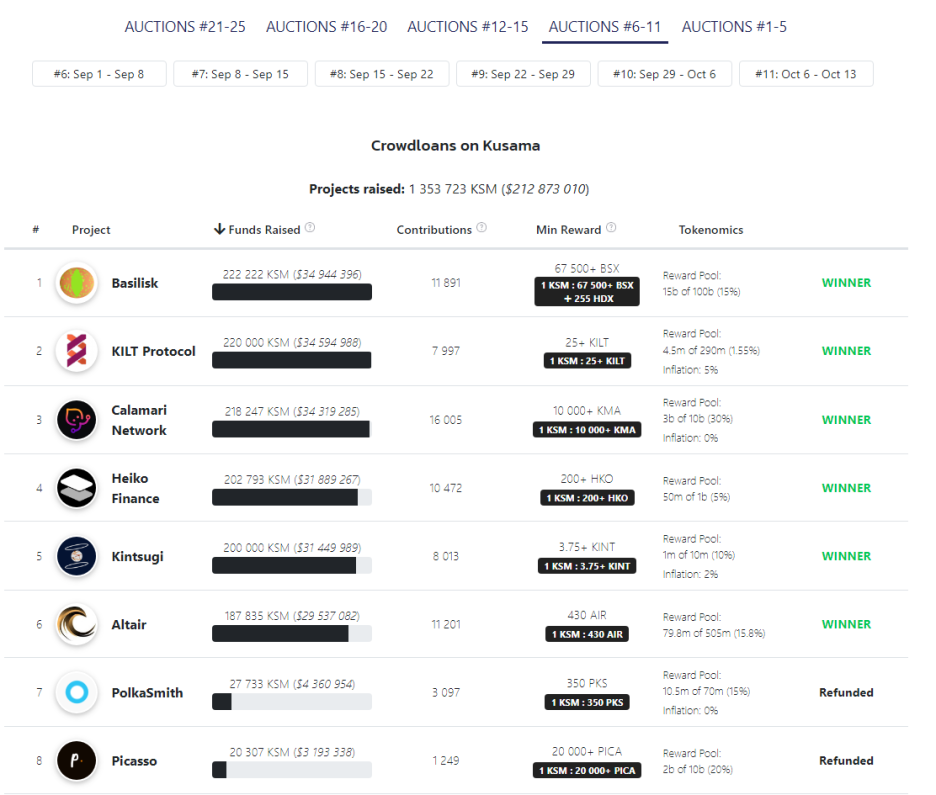Click Basilisk's funds raised progress bar

(x=292, y=292)
